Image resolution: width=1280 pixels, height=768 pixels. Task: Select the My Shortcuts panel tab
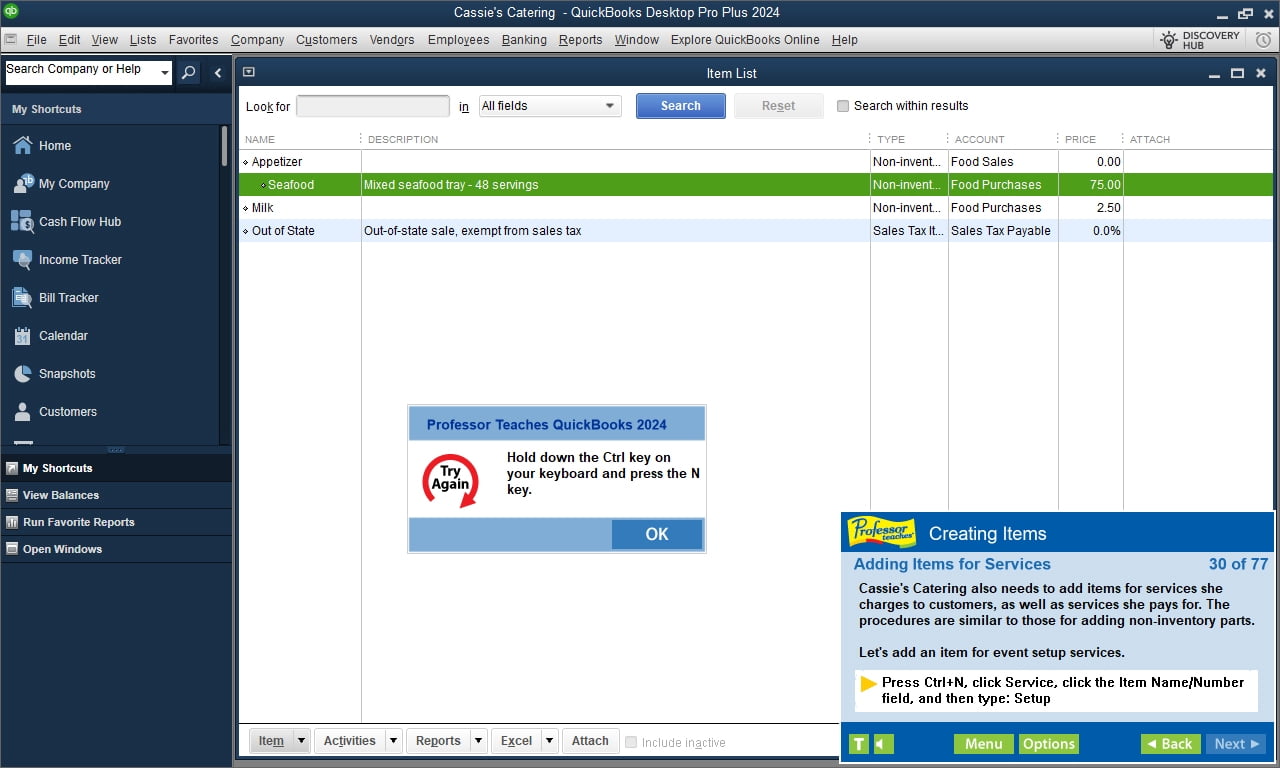[x=116, y=468]
